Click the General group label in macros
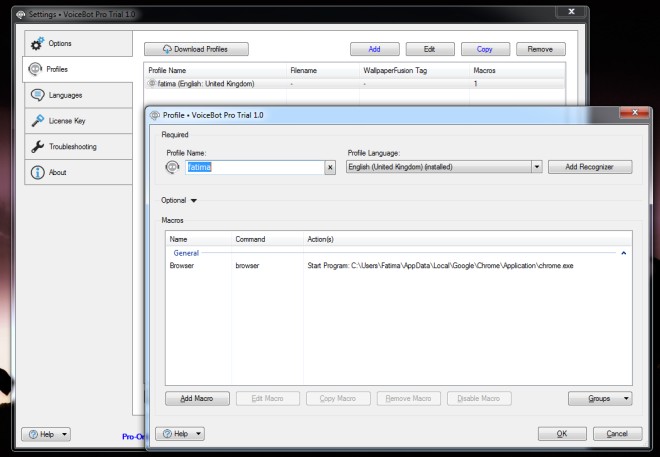This screenshot has width=660, height=457. pyautogui.click(x=186, y=253)
